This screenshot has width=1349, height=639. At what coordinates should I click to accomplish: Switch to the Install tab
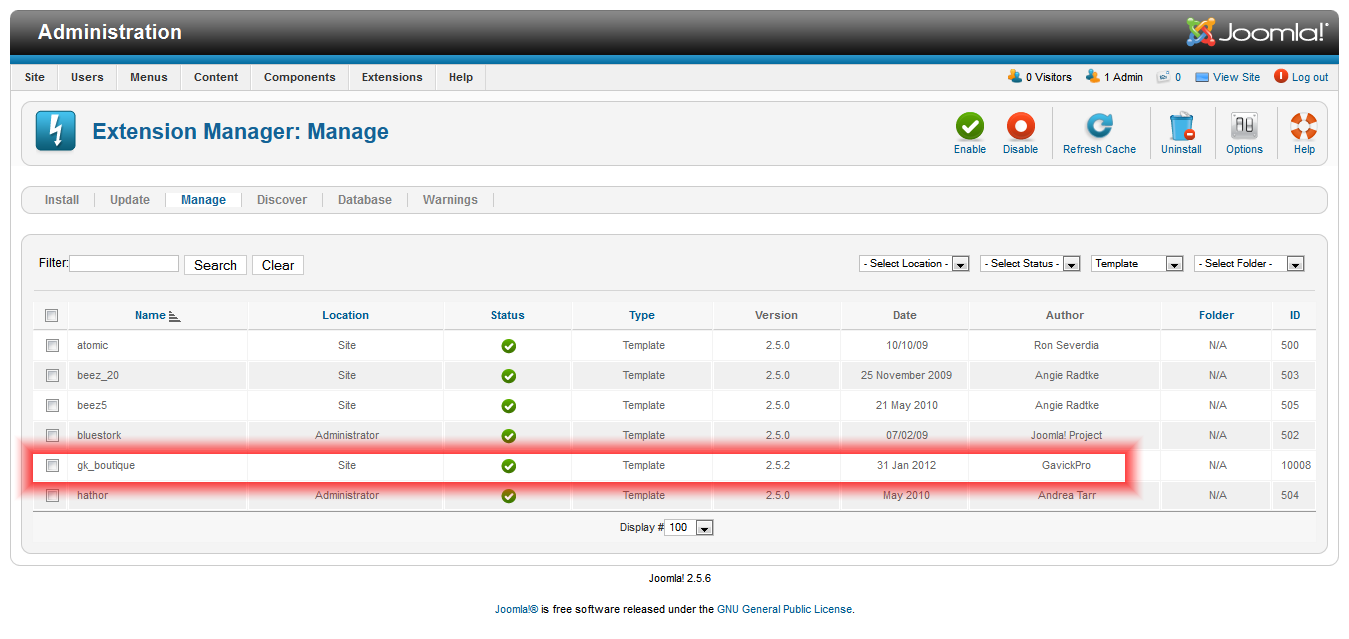pyautogui.click(x=62, y=200)
